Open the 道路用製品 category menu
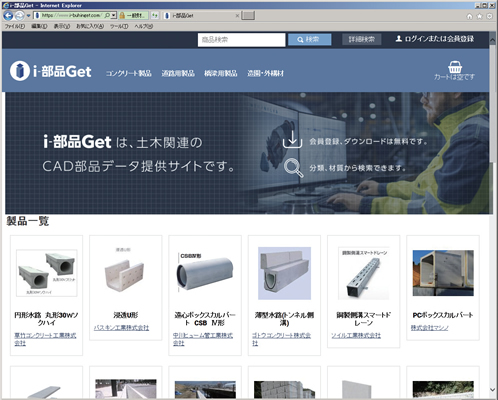 tap(178, 73)
